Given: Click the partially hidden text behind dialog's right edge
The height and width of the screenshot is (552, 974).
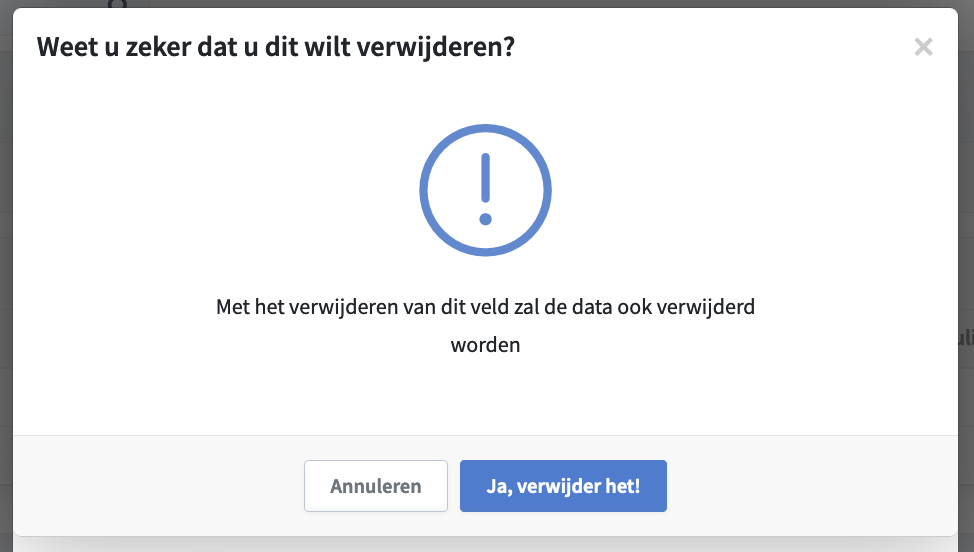Looking at the screenshot, I should (x=966, y=338).
